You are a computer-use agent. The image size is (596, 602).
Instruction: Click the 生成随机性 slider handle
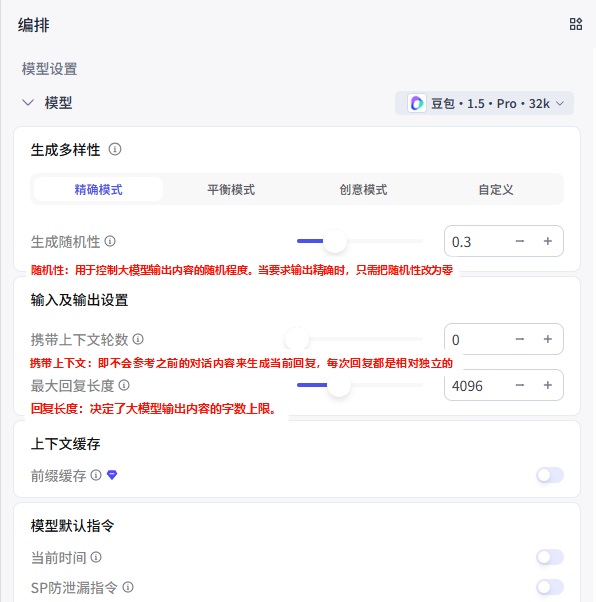click(x=335, y=241)
